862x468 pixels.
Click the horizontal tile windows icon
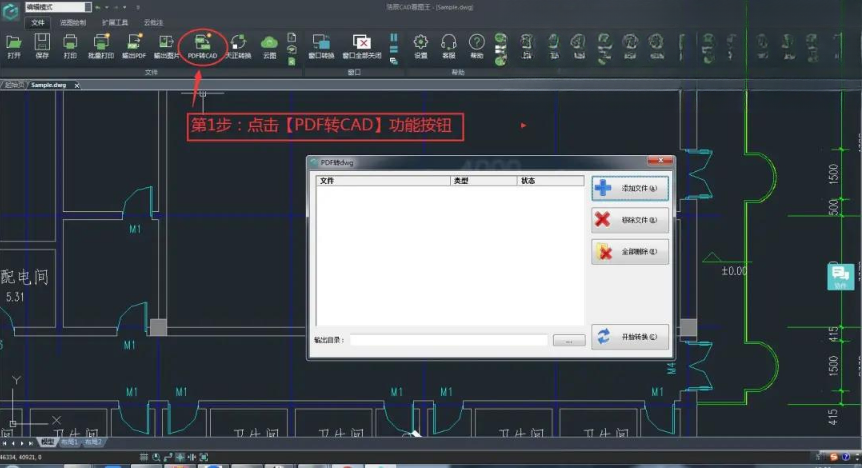point(394,49)
